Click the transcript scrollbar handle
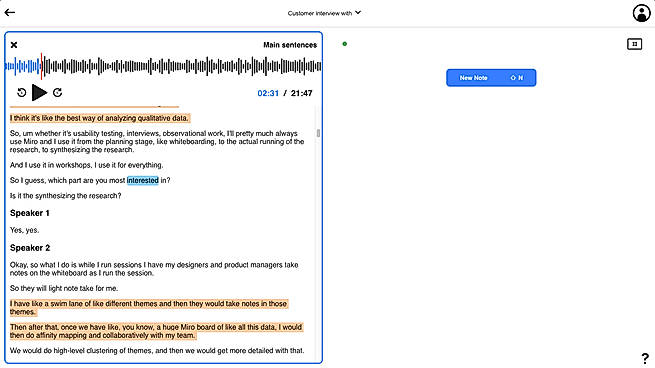655x368 pixels. point(318,133)
